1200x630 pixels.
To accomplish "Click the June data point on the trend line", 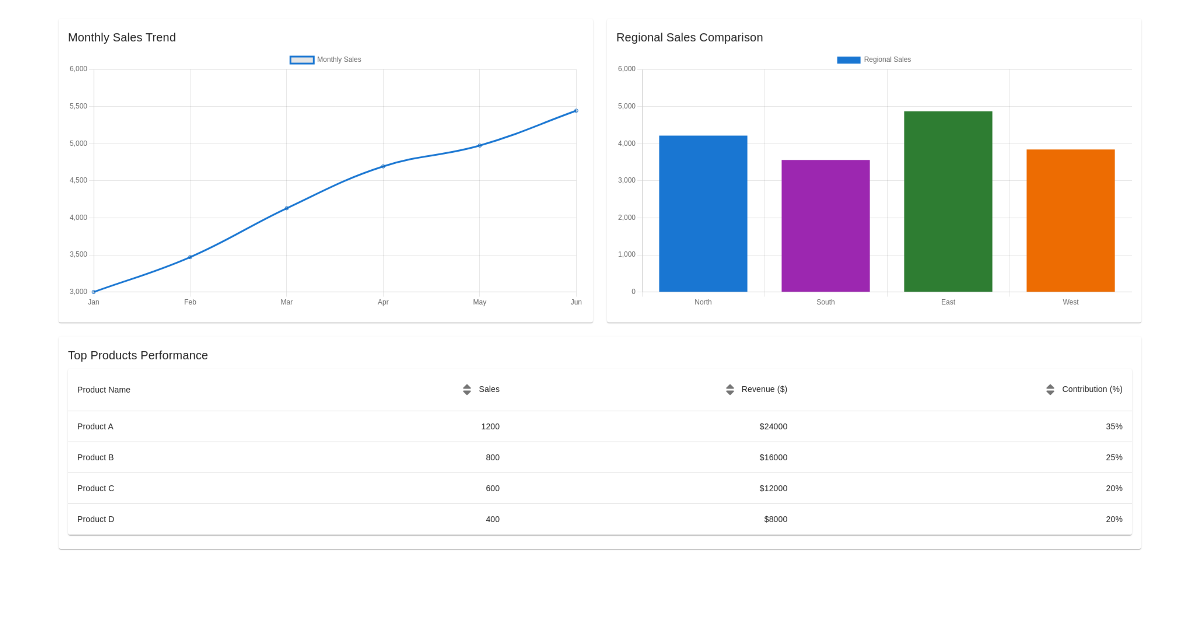I will (x=576, y=110).
